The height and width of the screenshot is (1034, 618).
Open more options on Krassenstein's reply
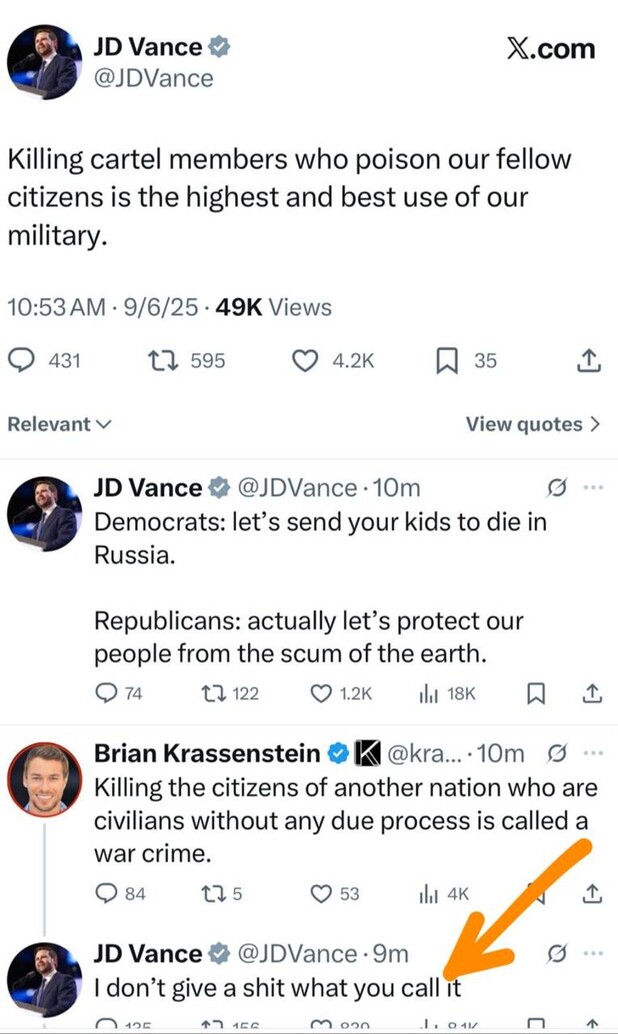click(x=593, y=753)
